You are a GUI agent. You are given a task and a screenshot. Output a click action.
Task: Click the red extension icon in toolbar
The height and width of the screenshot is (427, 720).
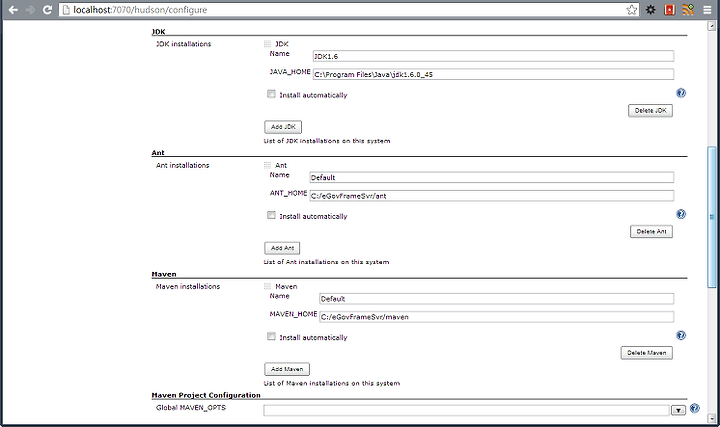pos(669,10)
